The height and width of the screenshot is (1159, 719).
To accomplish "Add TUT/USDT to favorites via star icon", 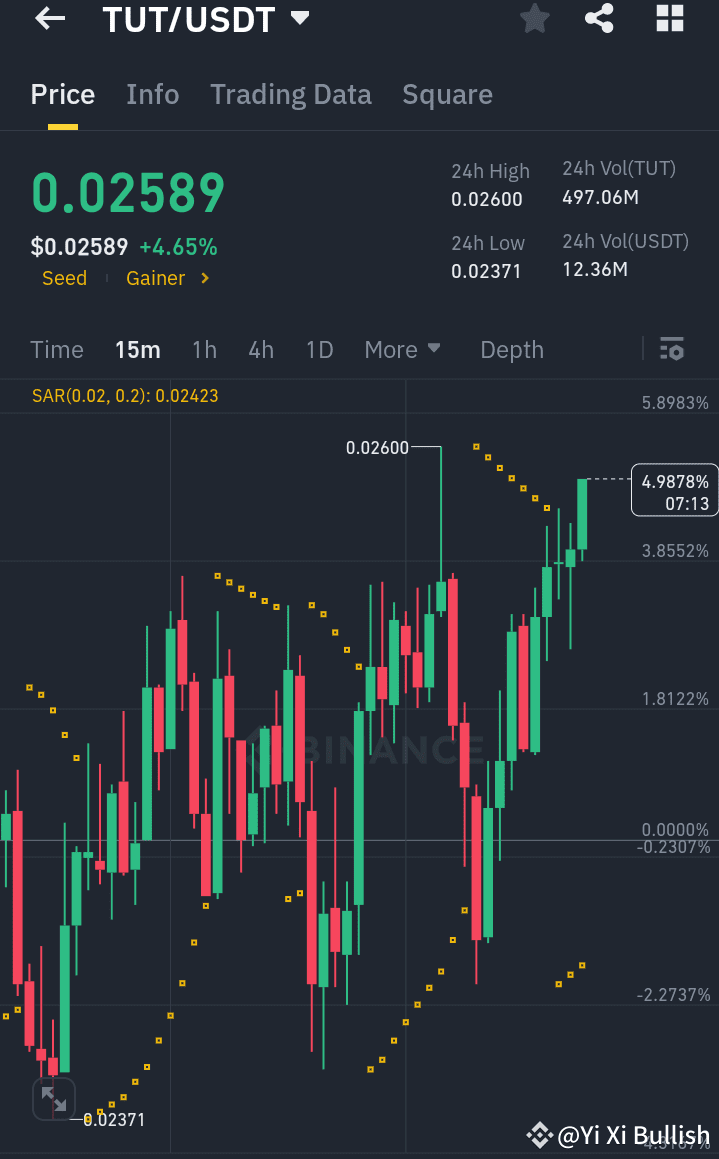I will (x=534, y=19).
